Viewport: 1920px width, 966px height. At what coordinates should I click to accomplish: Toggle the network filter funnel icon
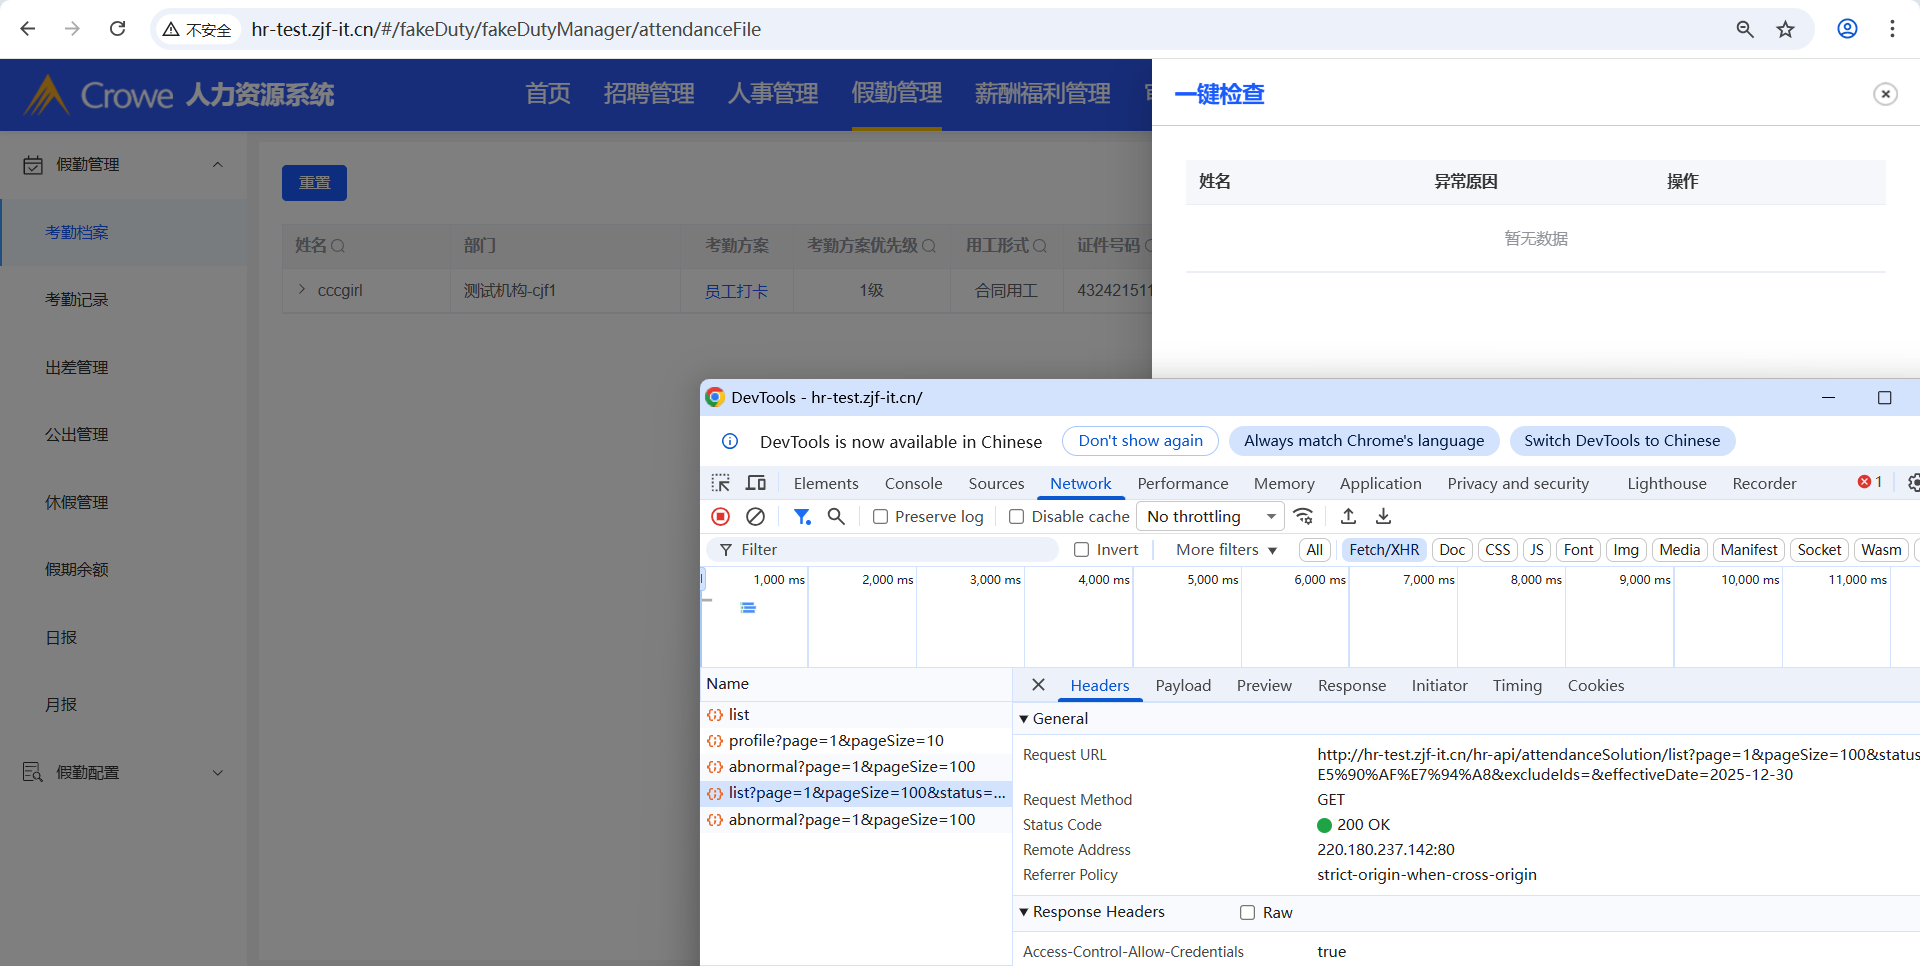[x=802, y=516]
